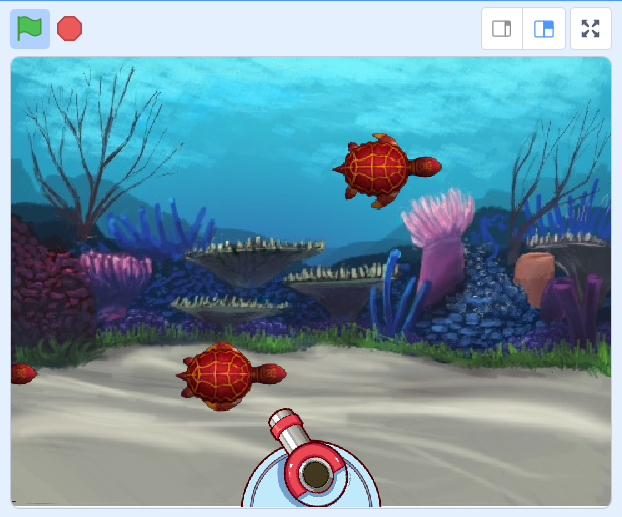Switch to the small stage layout
The width and height of the screenshot is (622, 517).
click(x=502, y=29)
